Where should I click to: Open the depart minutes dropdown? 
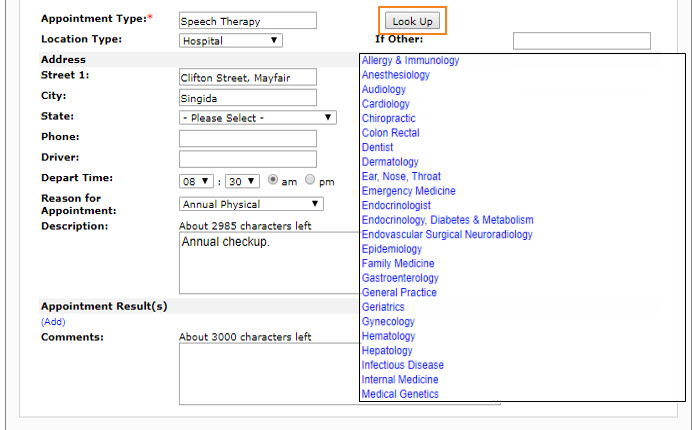pyautogui.click(x=242, y=181)
